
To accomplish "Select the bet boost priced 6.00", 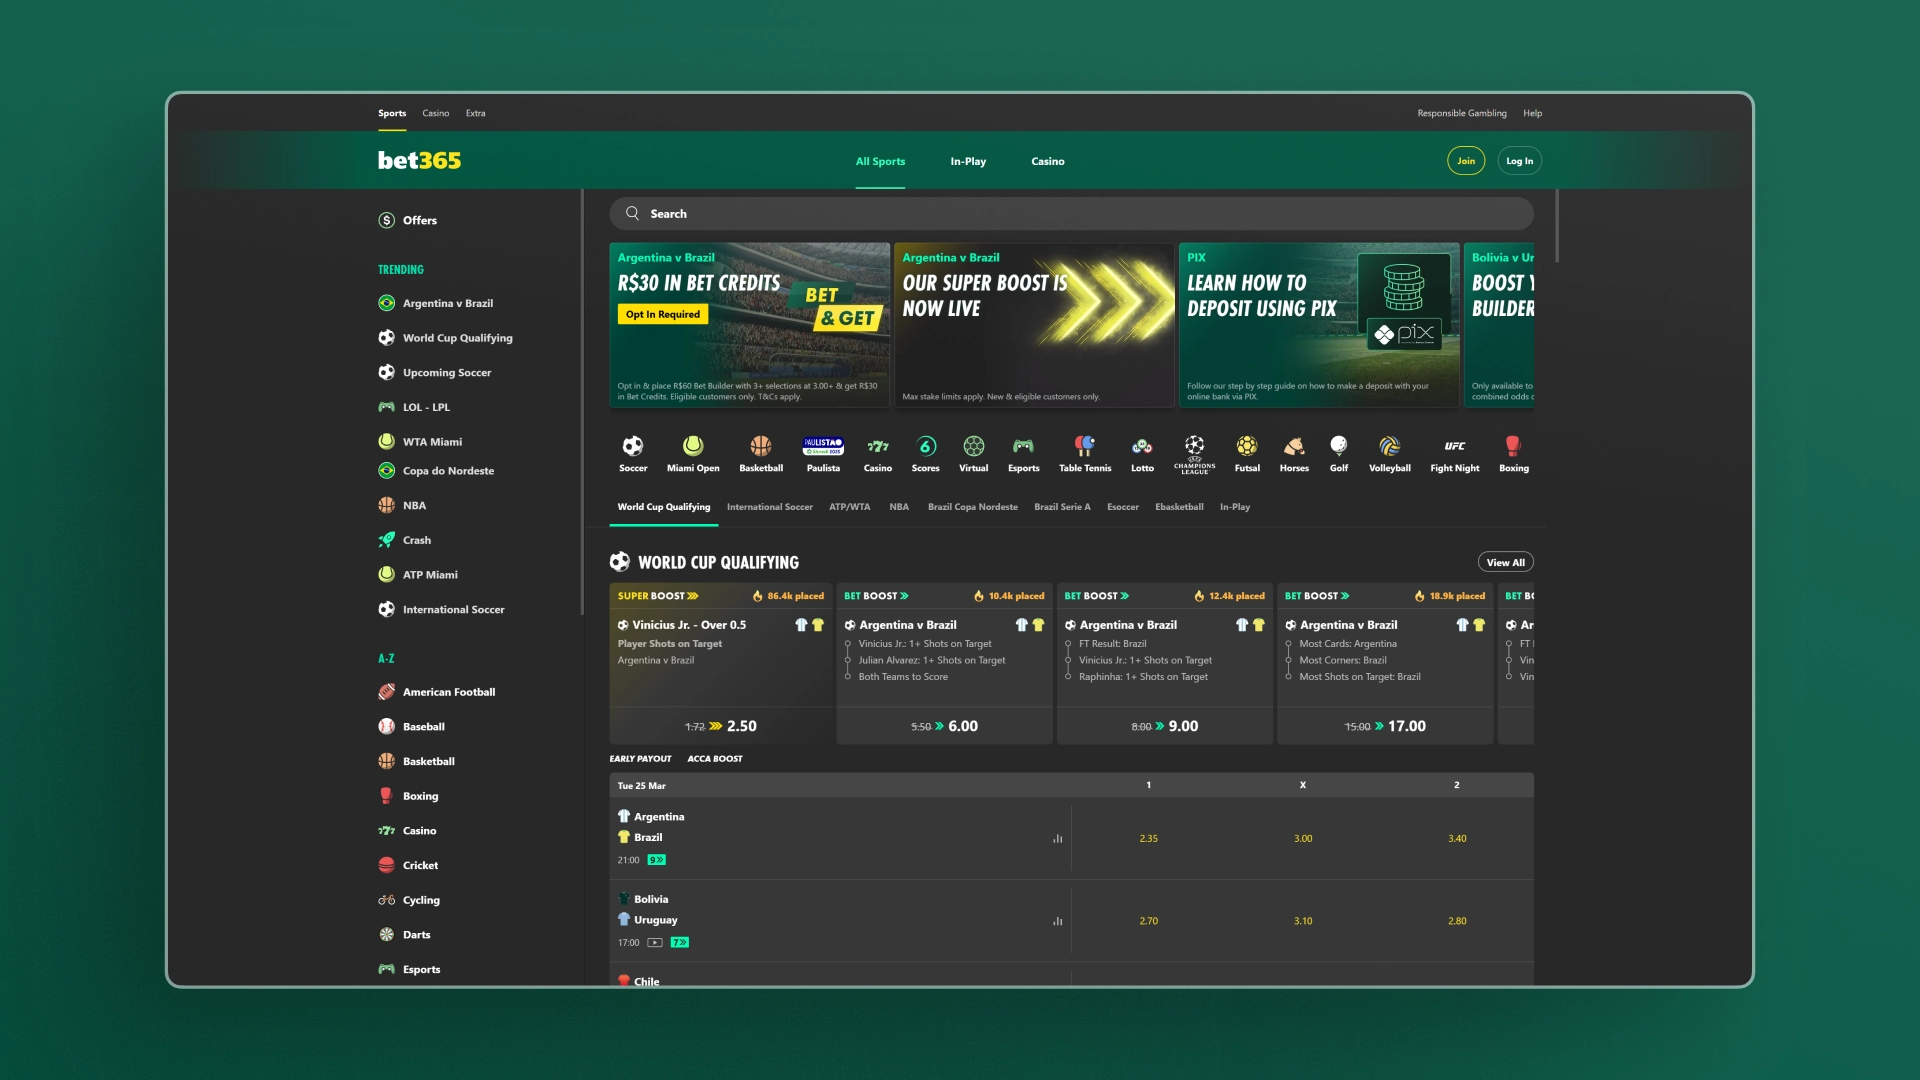I will click(944, 726).
